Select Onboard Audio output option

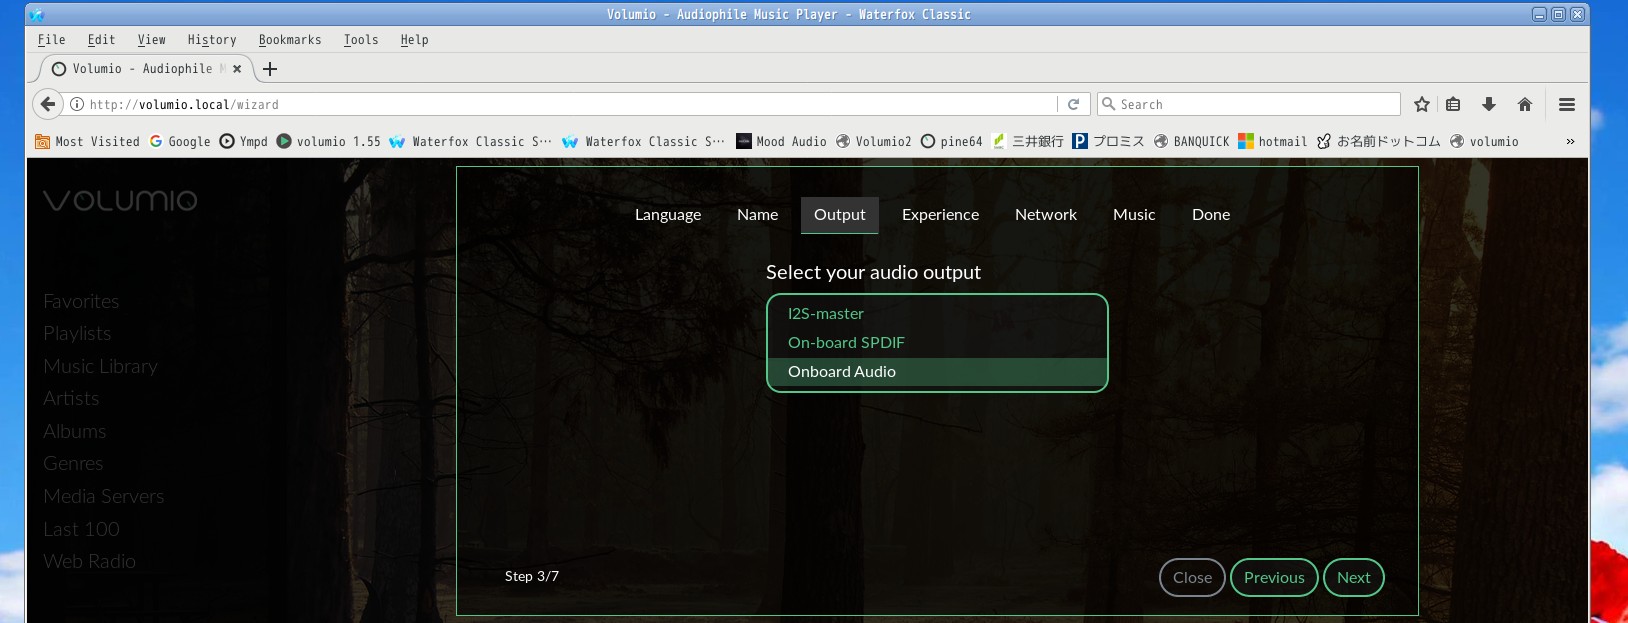(842, 372)
